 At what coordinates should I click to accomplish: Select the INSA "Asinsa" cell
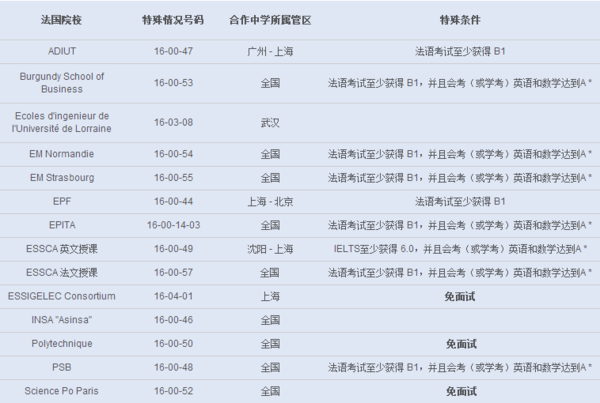62,320
